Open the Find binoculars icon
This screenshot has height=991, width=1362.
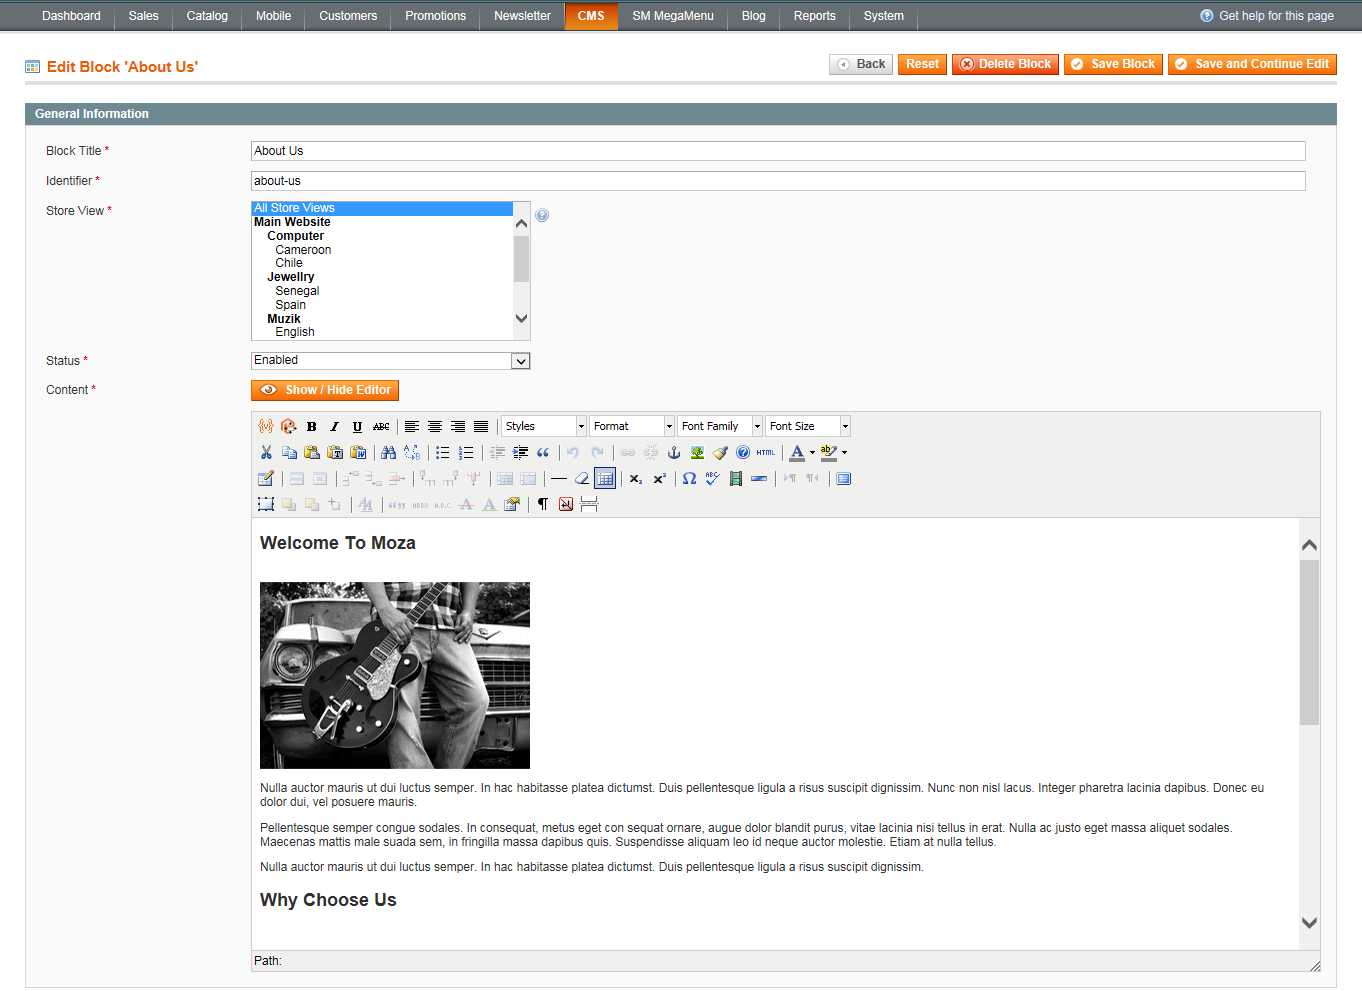[x=389, y=452]
